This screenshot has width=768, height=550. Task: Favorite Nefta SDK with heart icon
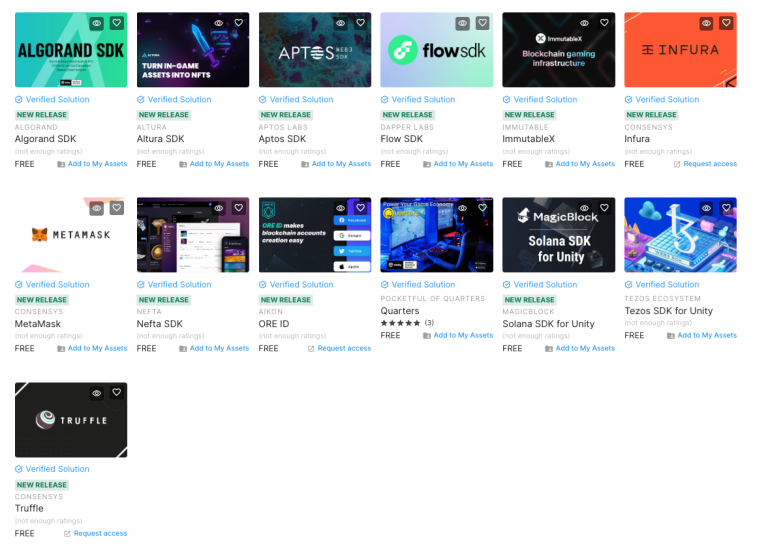[239, 208]
